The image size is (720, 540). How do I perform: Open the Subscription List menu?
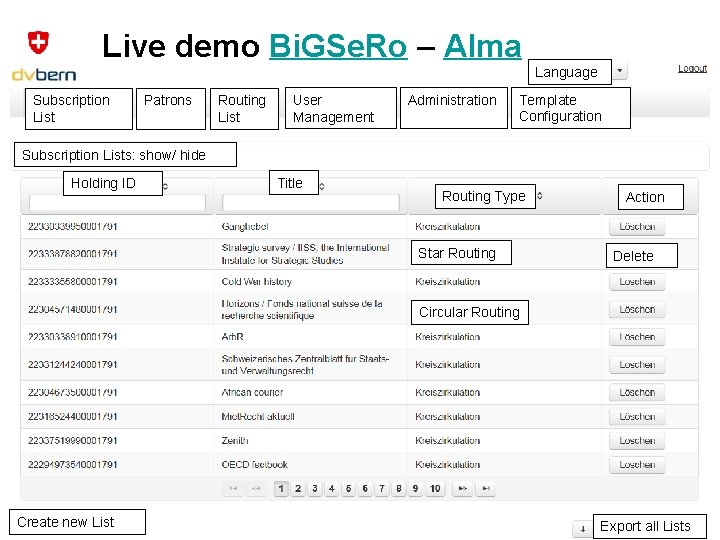tap(79, 109)
